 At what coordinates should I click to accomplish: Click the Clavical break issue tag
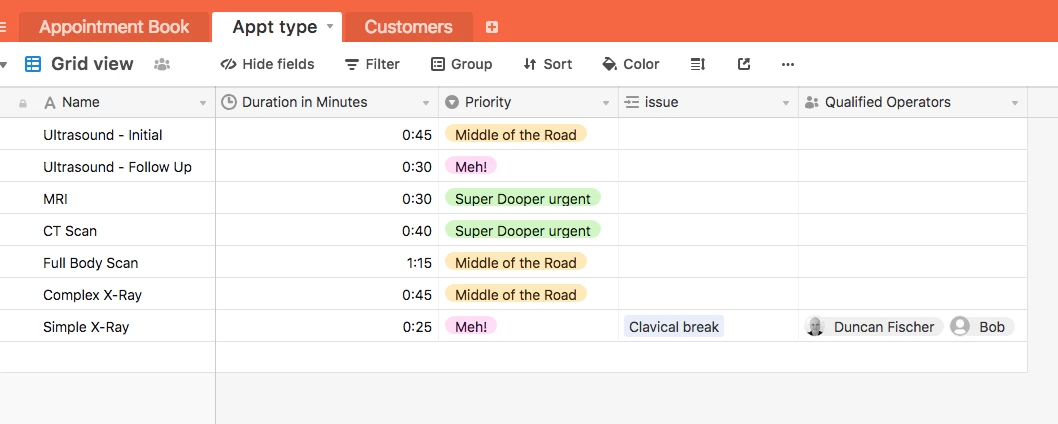674,327
